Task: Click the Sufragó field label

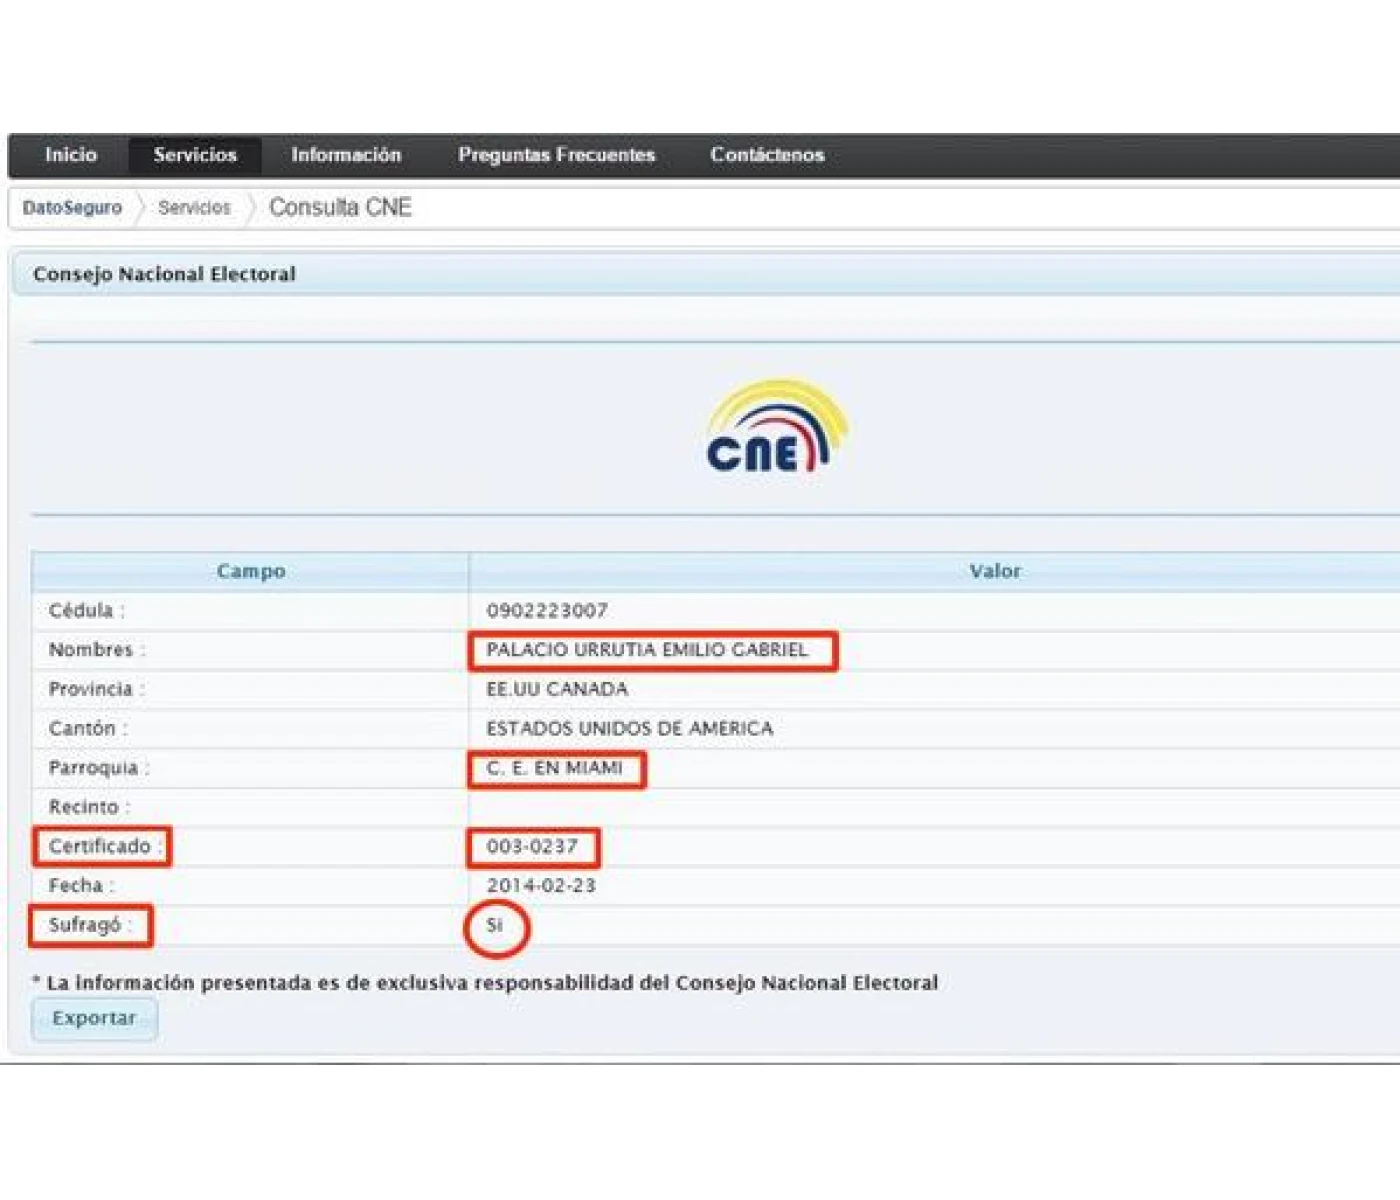Action: (x=90, y=925)
